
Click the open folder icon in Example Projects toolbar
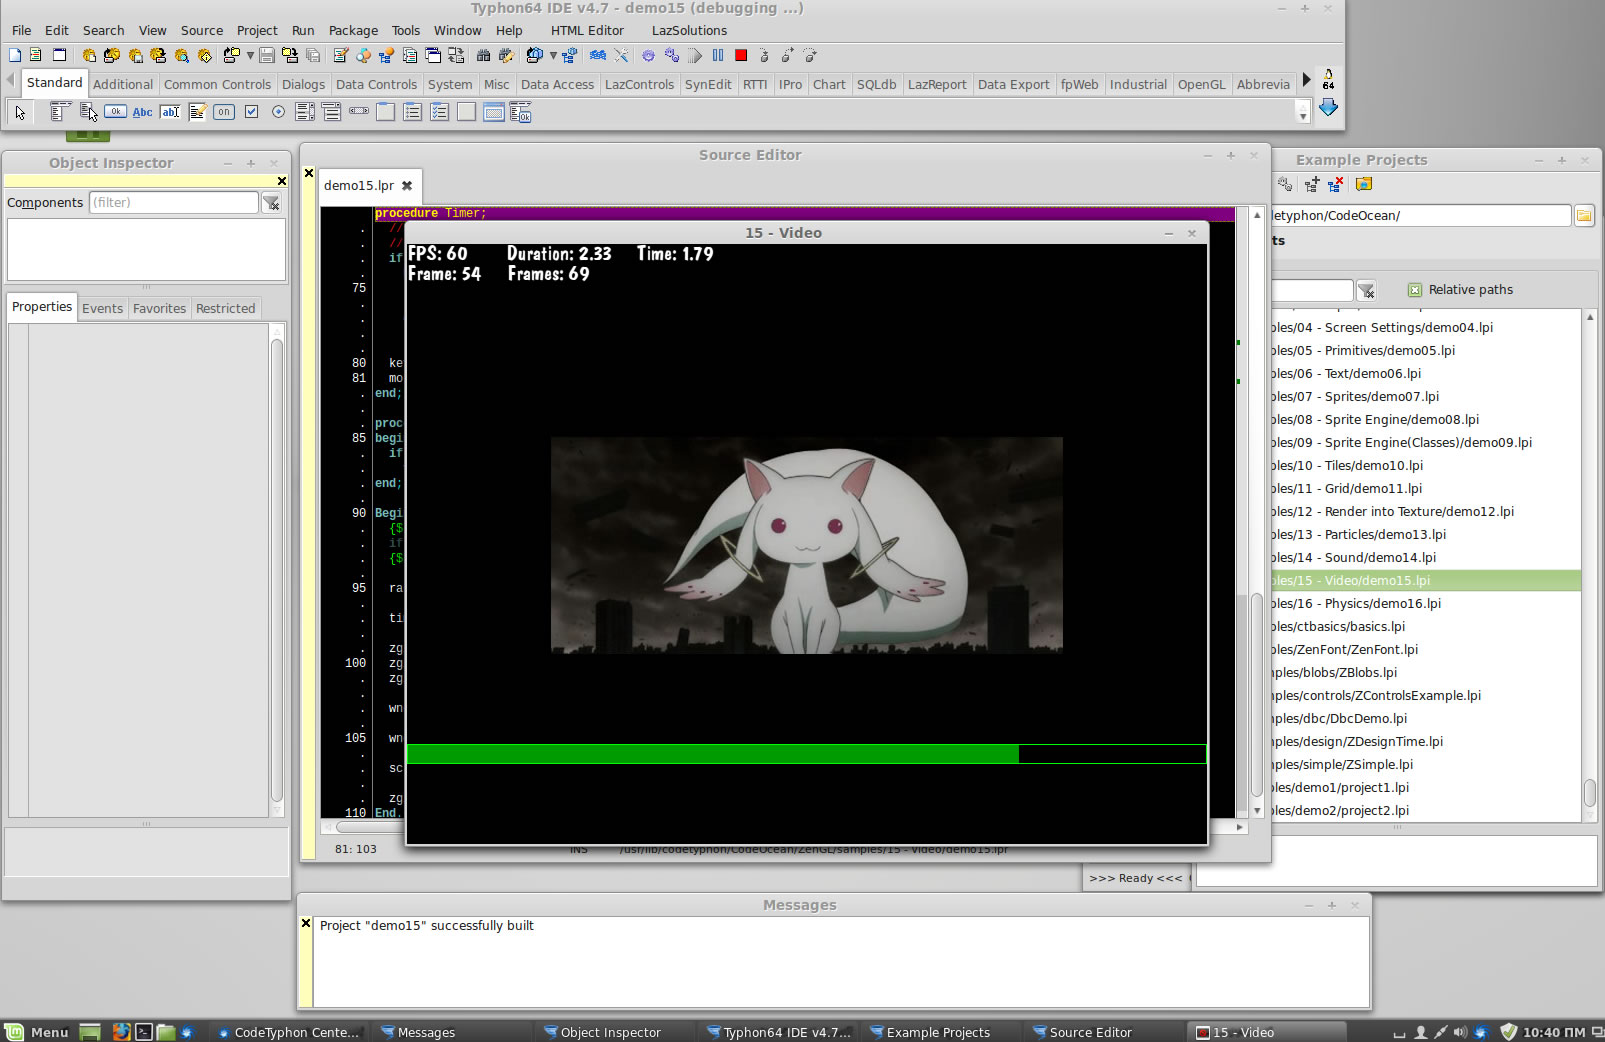1363,184
